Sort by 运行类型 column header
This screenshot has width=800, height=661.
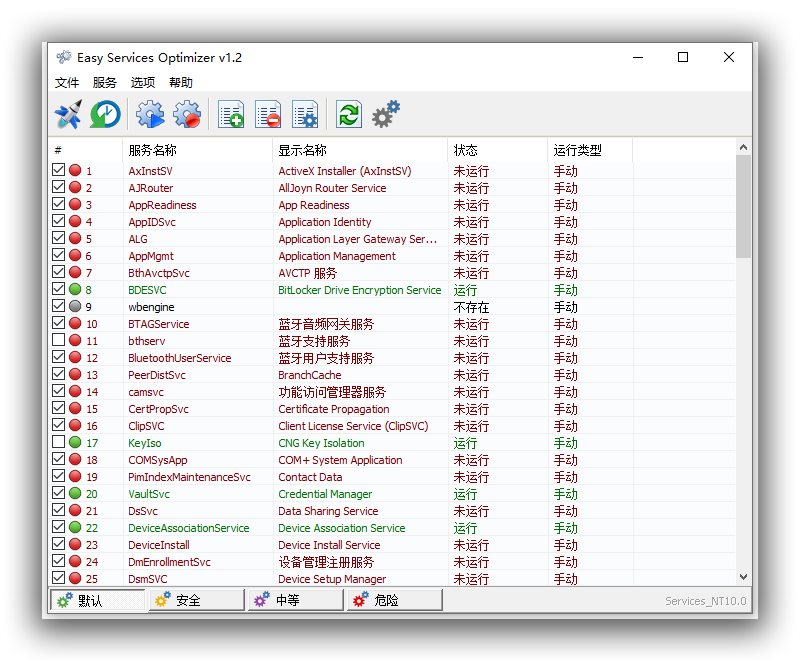point(589,150)
